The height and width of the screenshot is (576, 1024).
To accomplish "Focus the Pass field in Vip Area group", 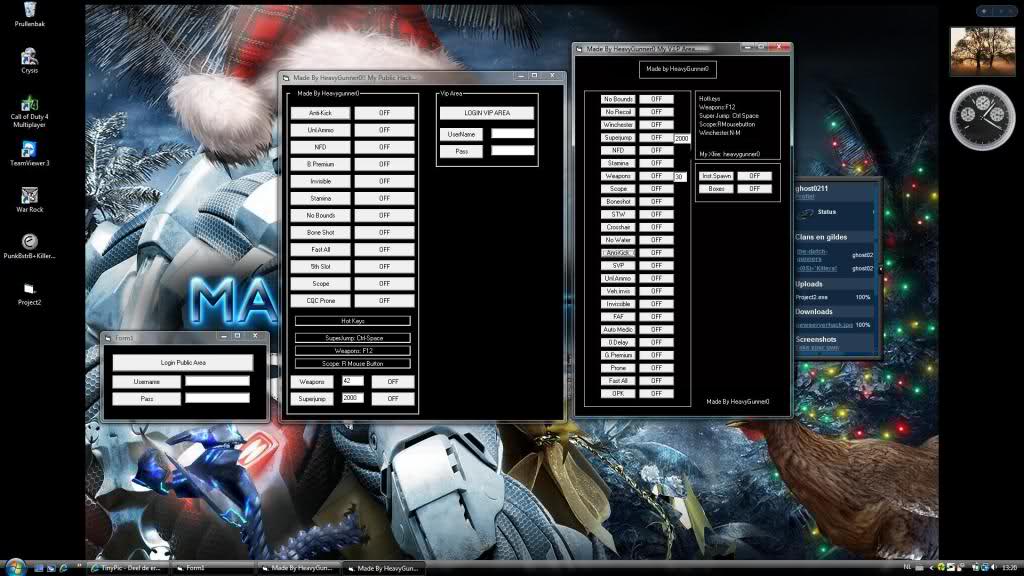I will (x=513, y=150).
